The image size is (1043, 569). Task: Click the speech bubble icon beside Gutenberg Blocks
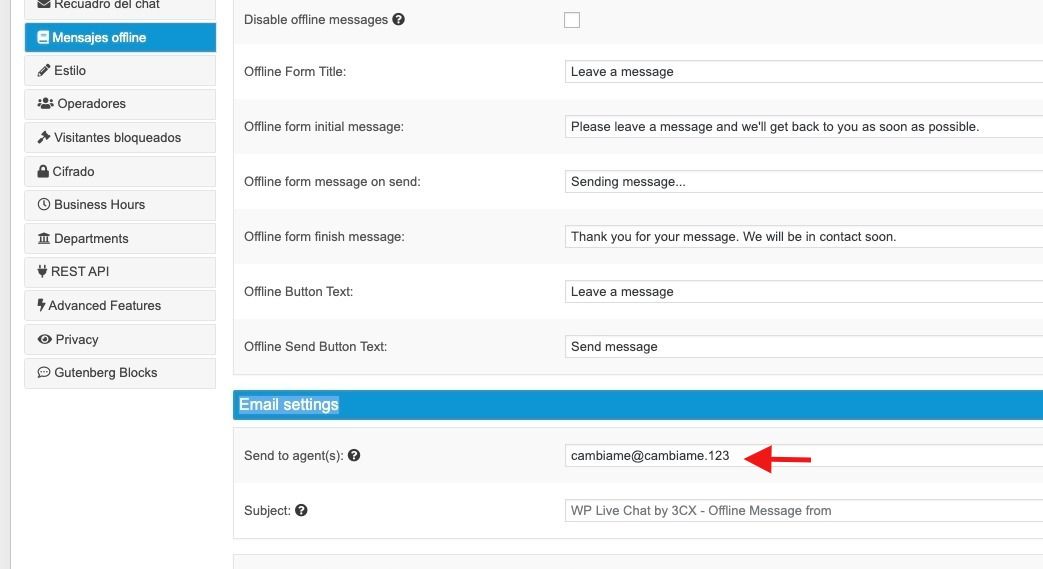pyautogui.click(x=44, y=373)
